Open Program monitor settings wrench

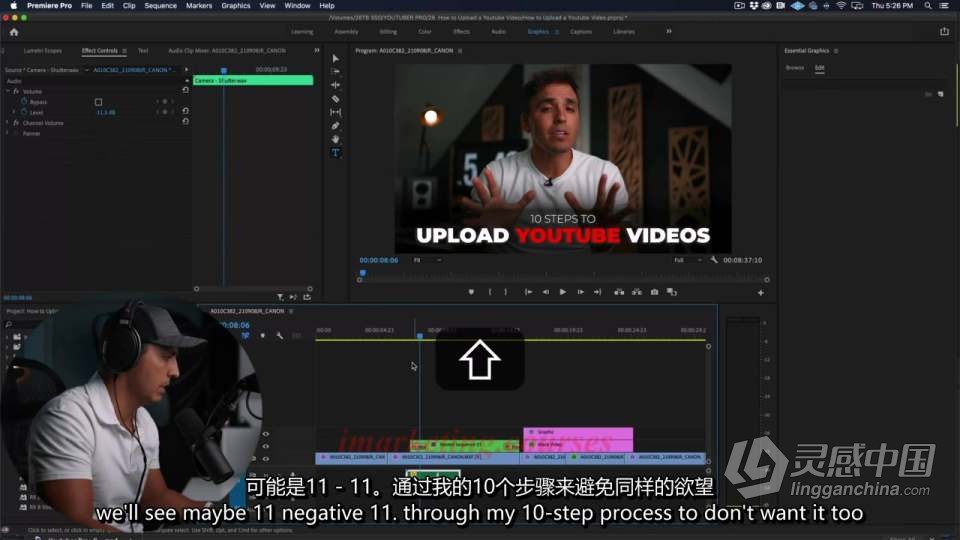(x=714, y=260)
